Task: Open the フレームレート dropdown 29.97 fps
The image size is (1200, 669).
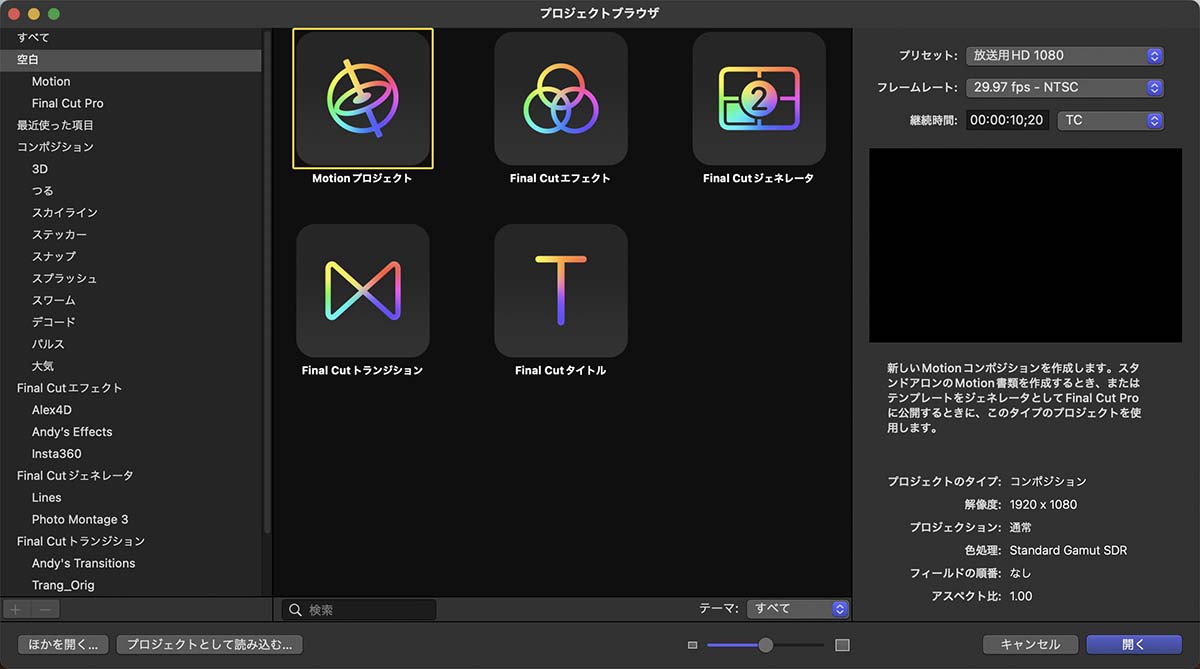Action: click(1065, 87)
